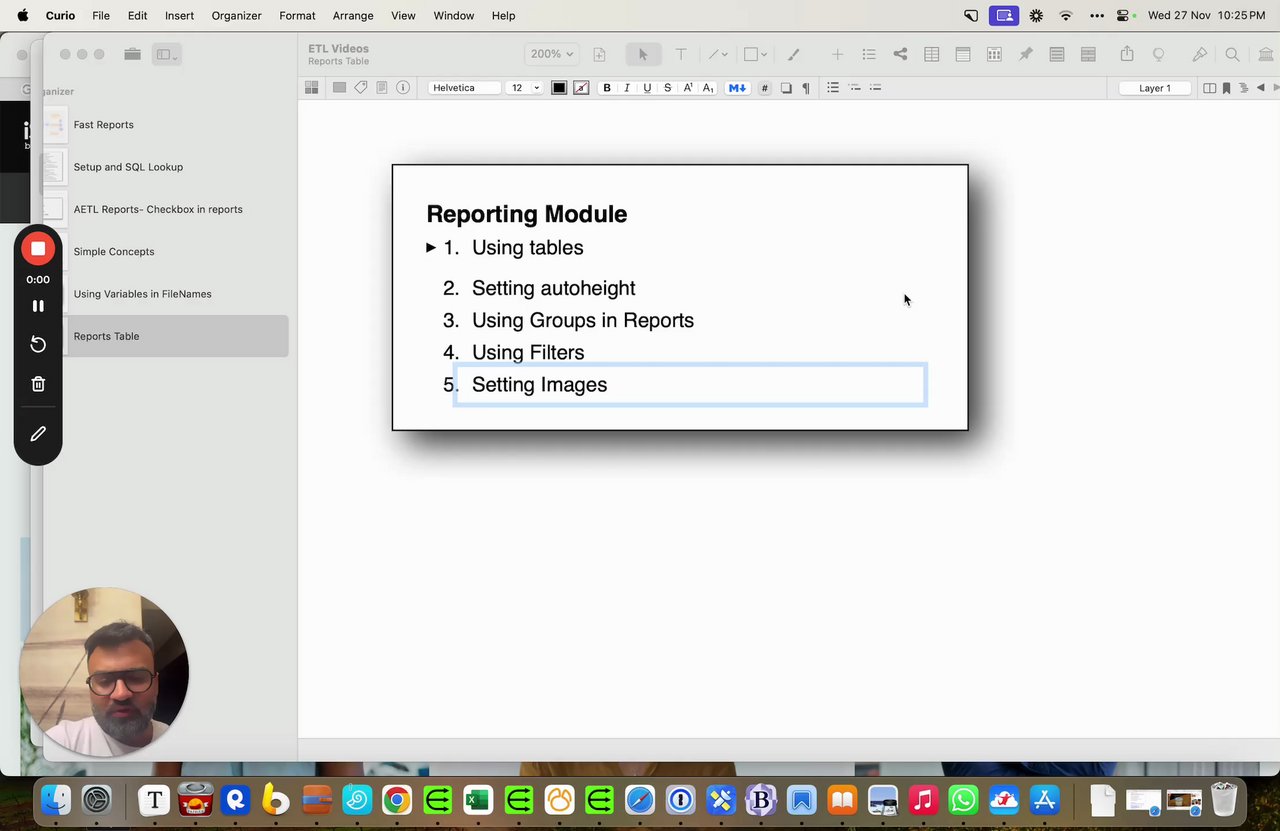Viewport: 1280px width, 831px height.
Task: Open the 200% zoom dropdown
Action: 552,54
